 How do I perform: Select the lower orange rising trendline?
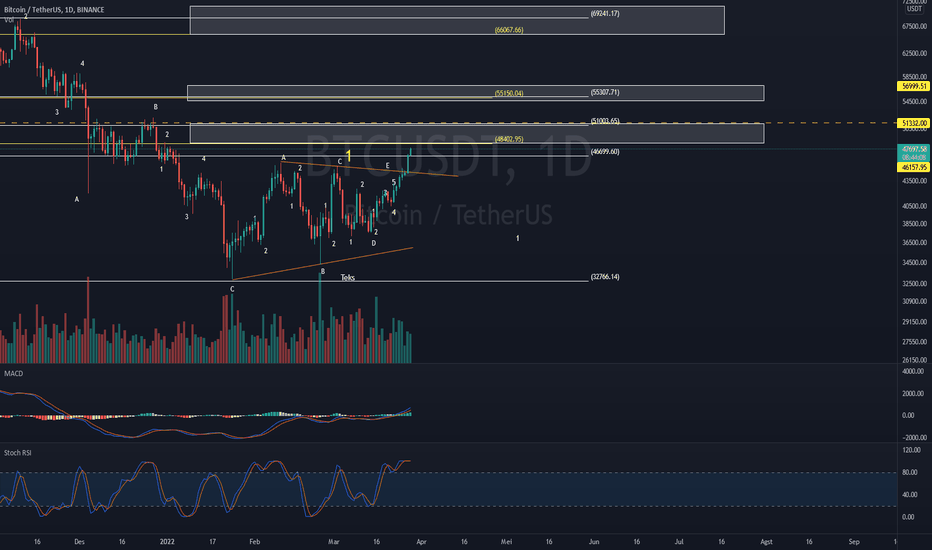click(x=323, y=263)
